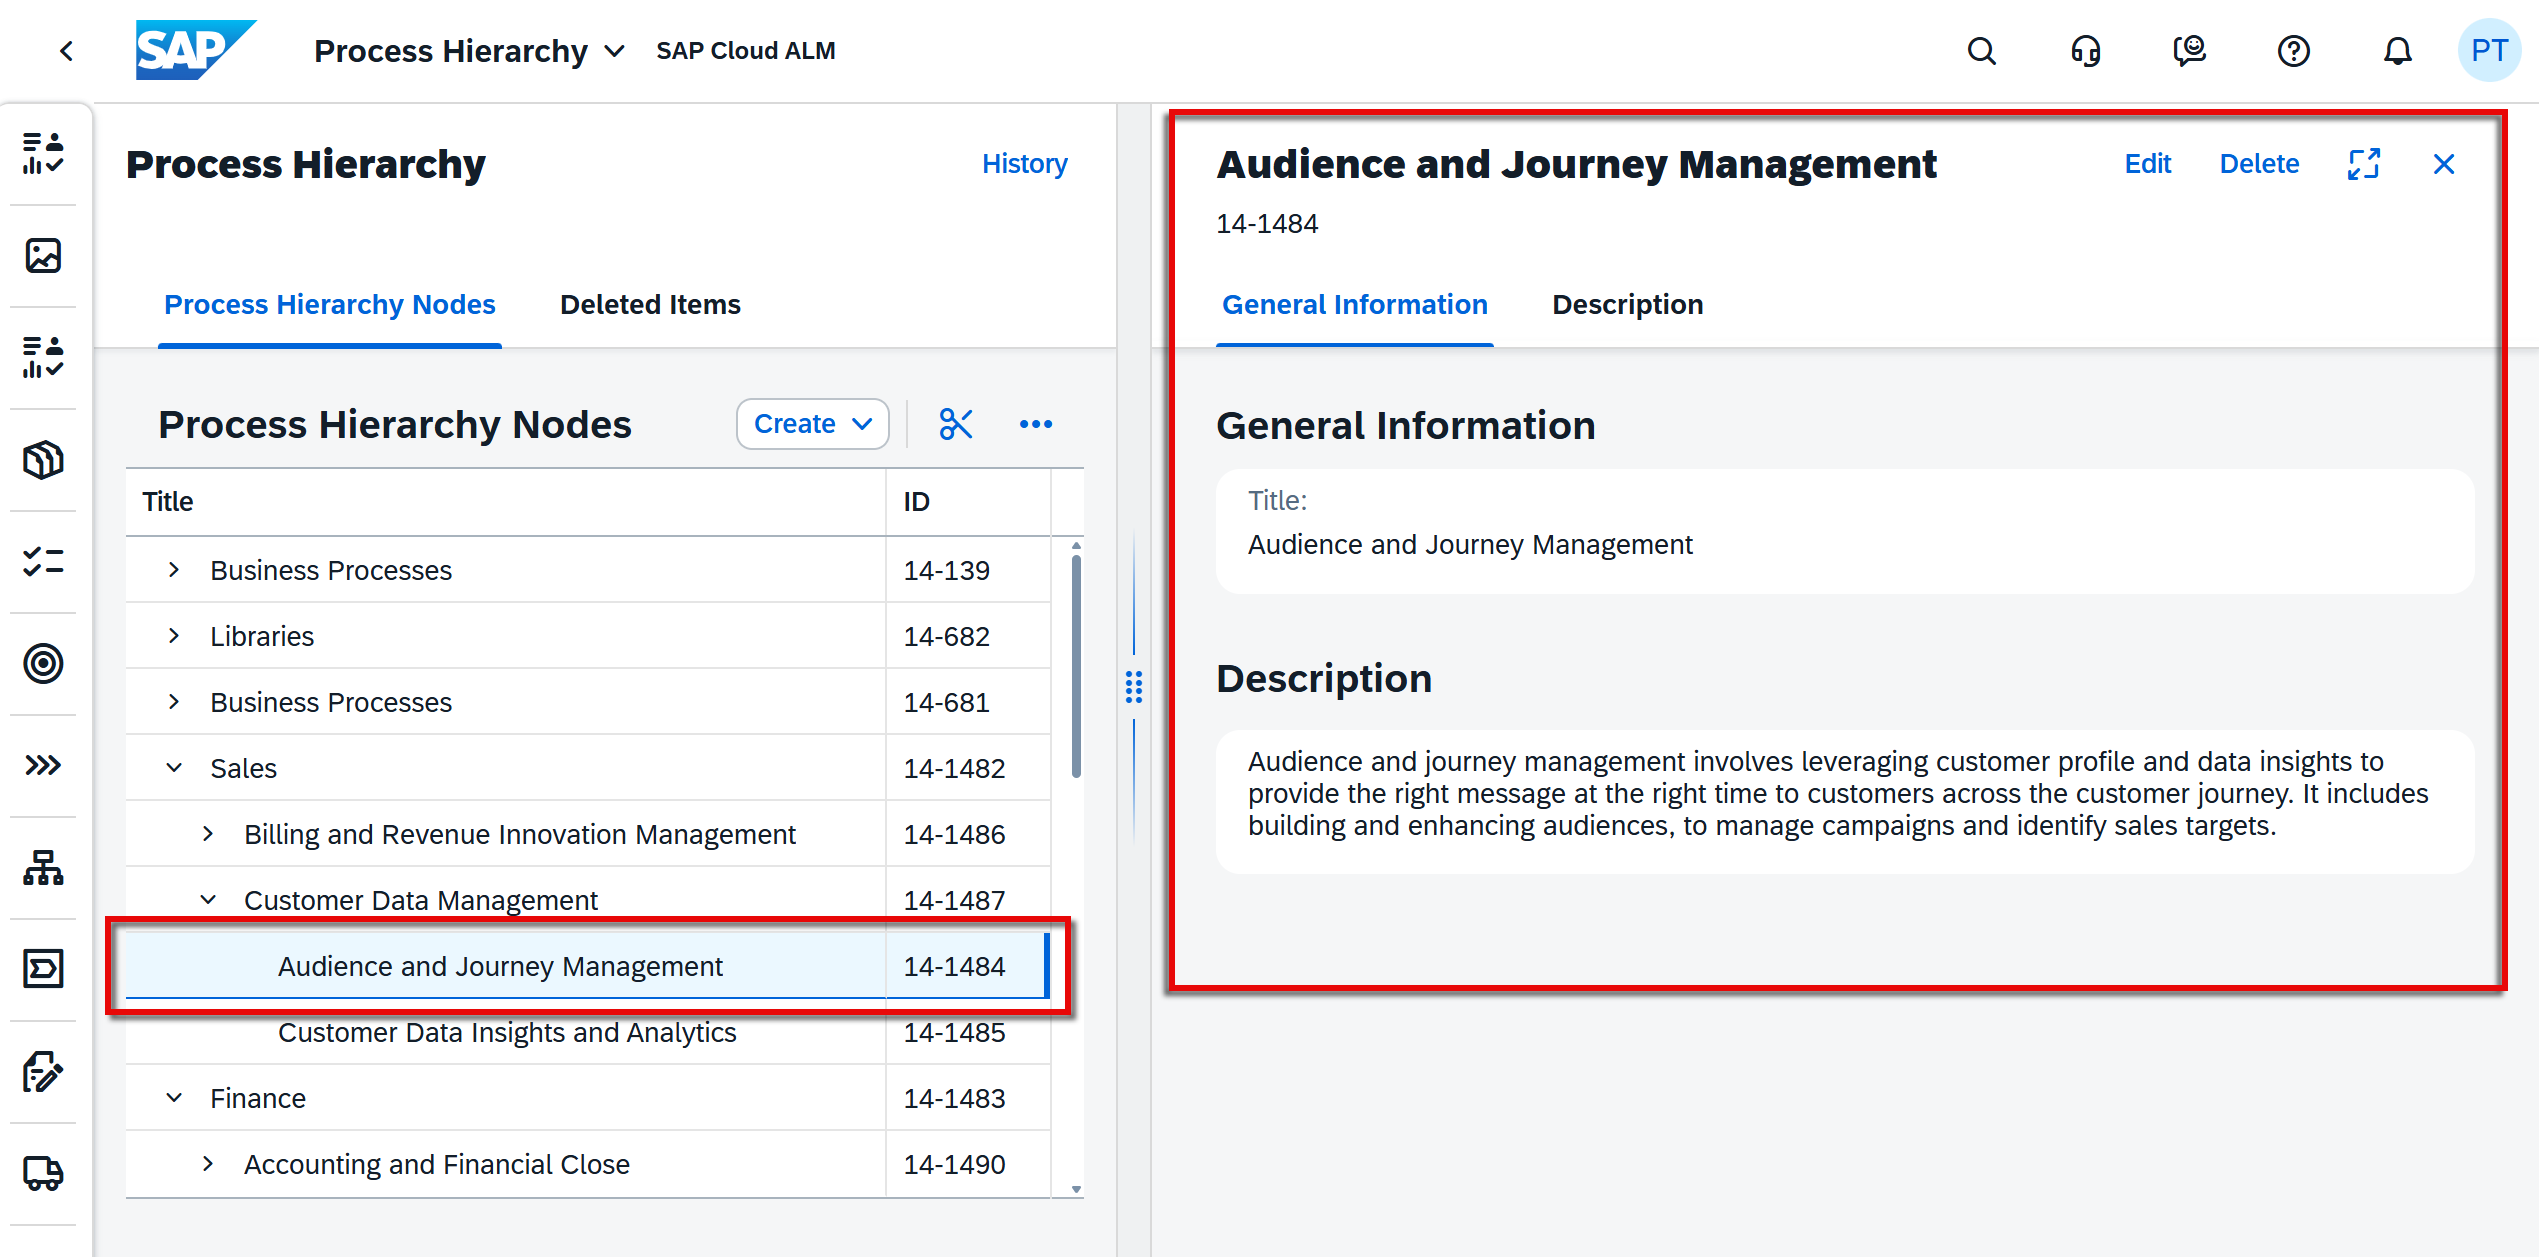Click the Sales row title
2539x1257 pixels.
pos(243,768)
